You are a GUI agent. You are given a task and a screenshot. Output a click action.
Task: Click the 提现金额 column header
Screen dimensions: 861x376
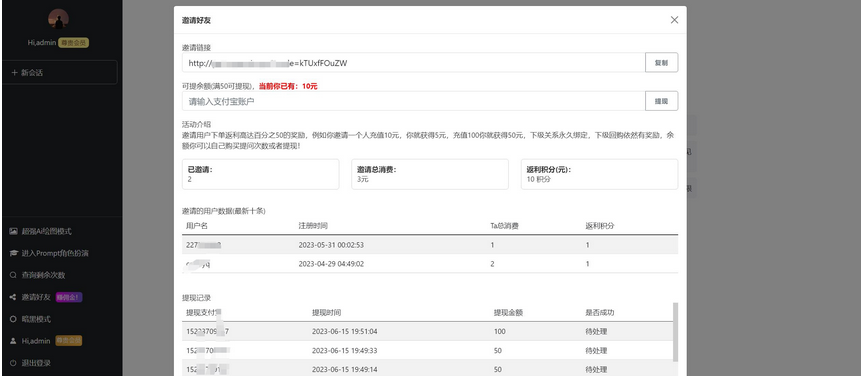tap(508, 312)
